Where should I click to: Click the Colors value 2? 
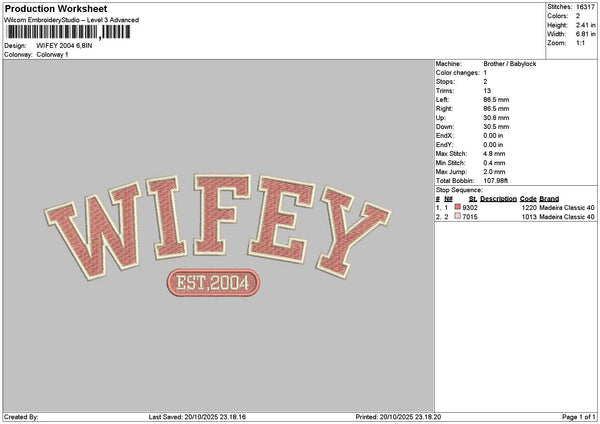click(x=578, y=16)
